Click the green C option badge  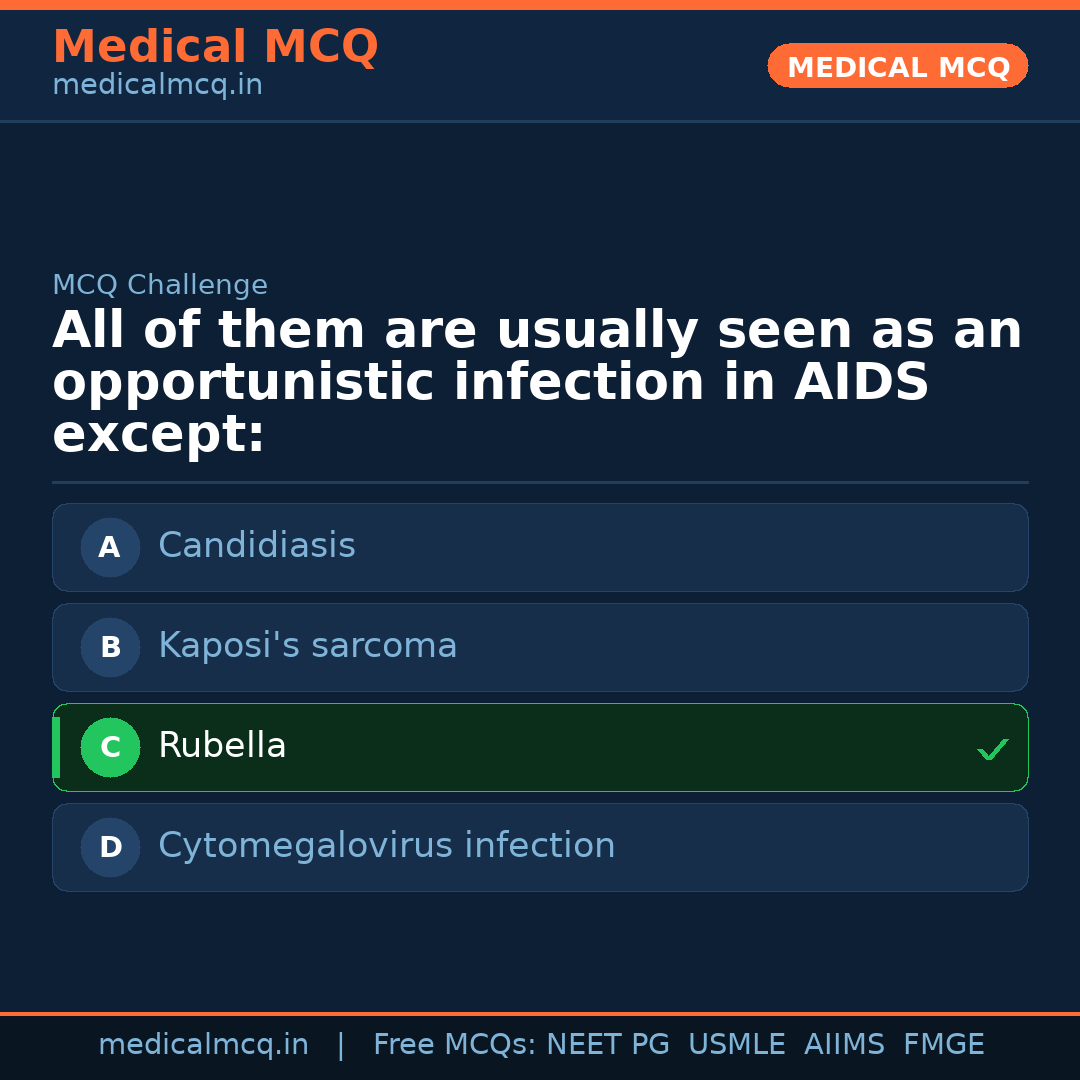coord(110,747)
